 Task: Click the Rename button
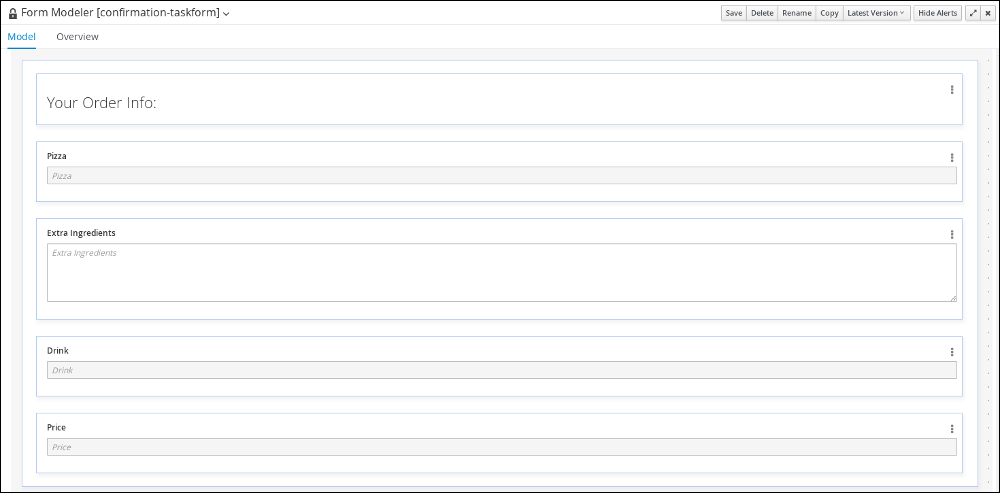pyautogui.click(x=797, y=13)
